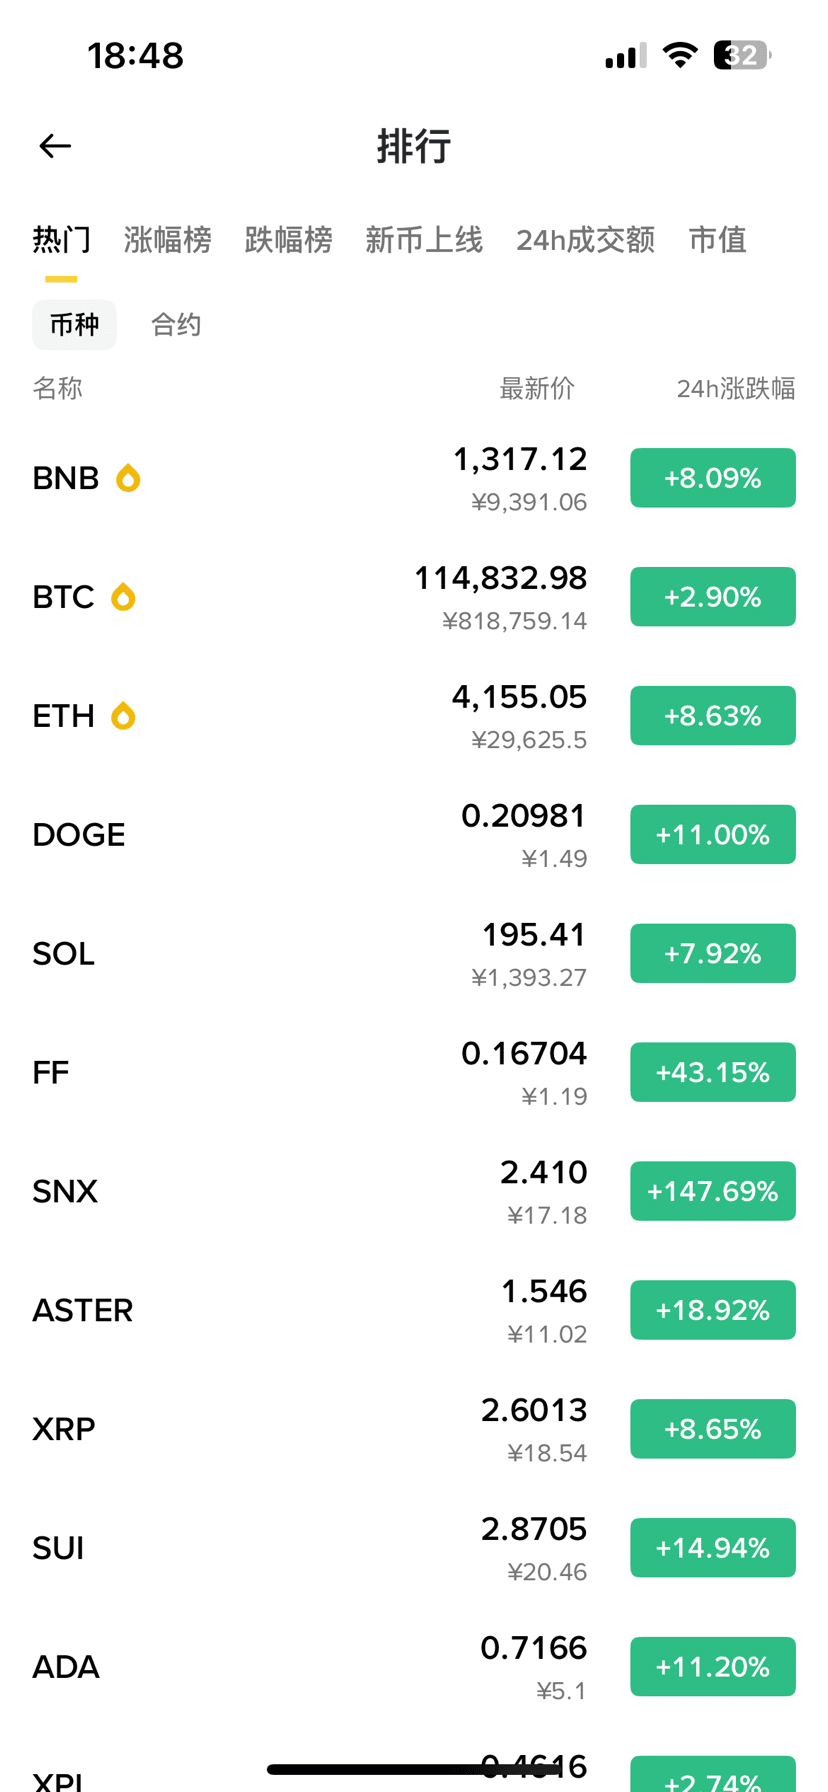Sort by the 最新价 column header
828x1792 pixels.
coord(537,388)
